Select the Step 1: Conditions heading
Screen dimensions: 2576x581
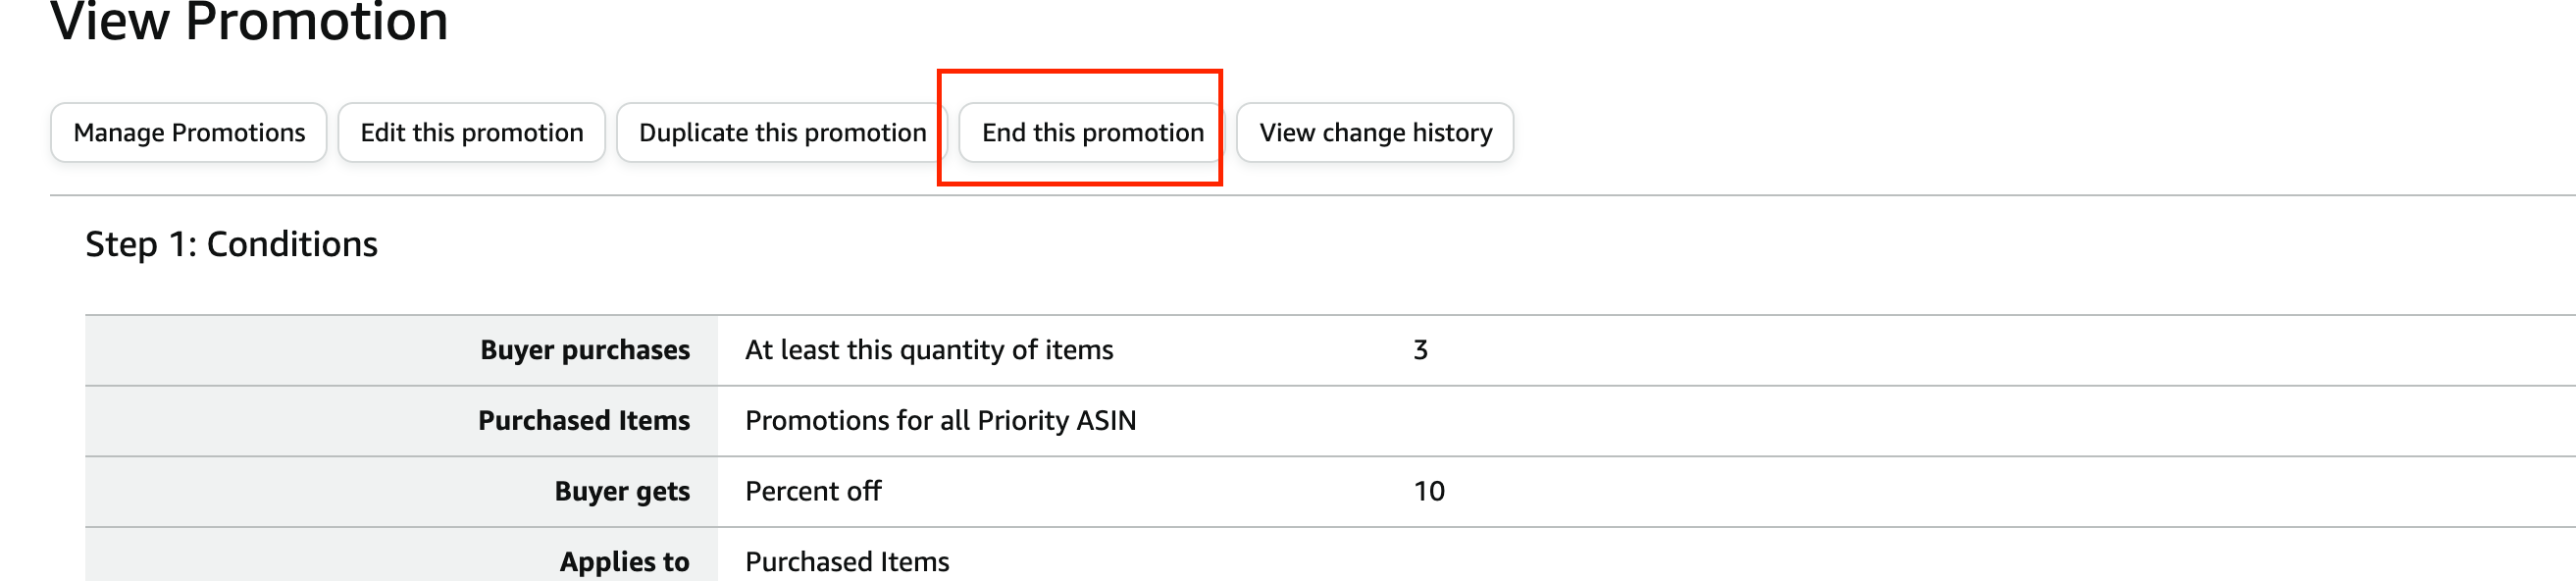(231, 244)
